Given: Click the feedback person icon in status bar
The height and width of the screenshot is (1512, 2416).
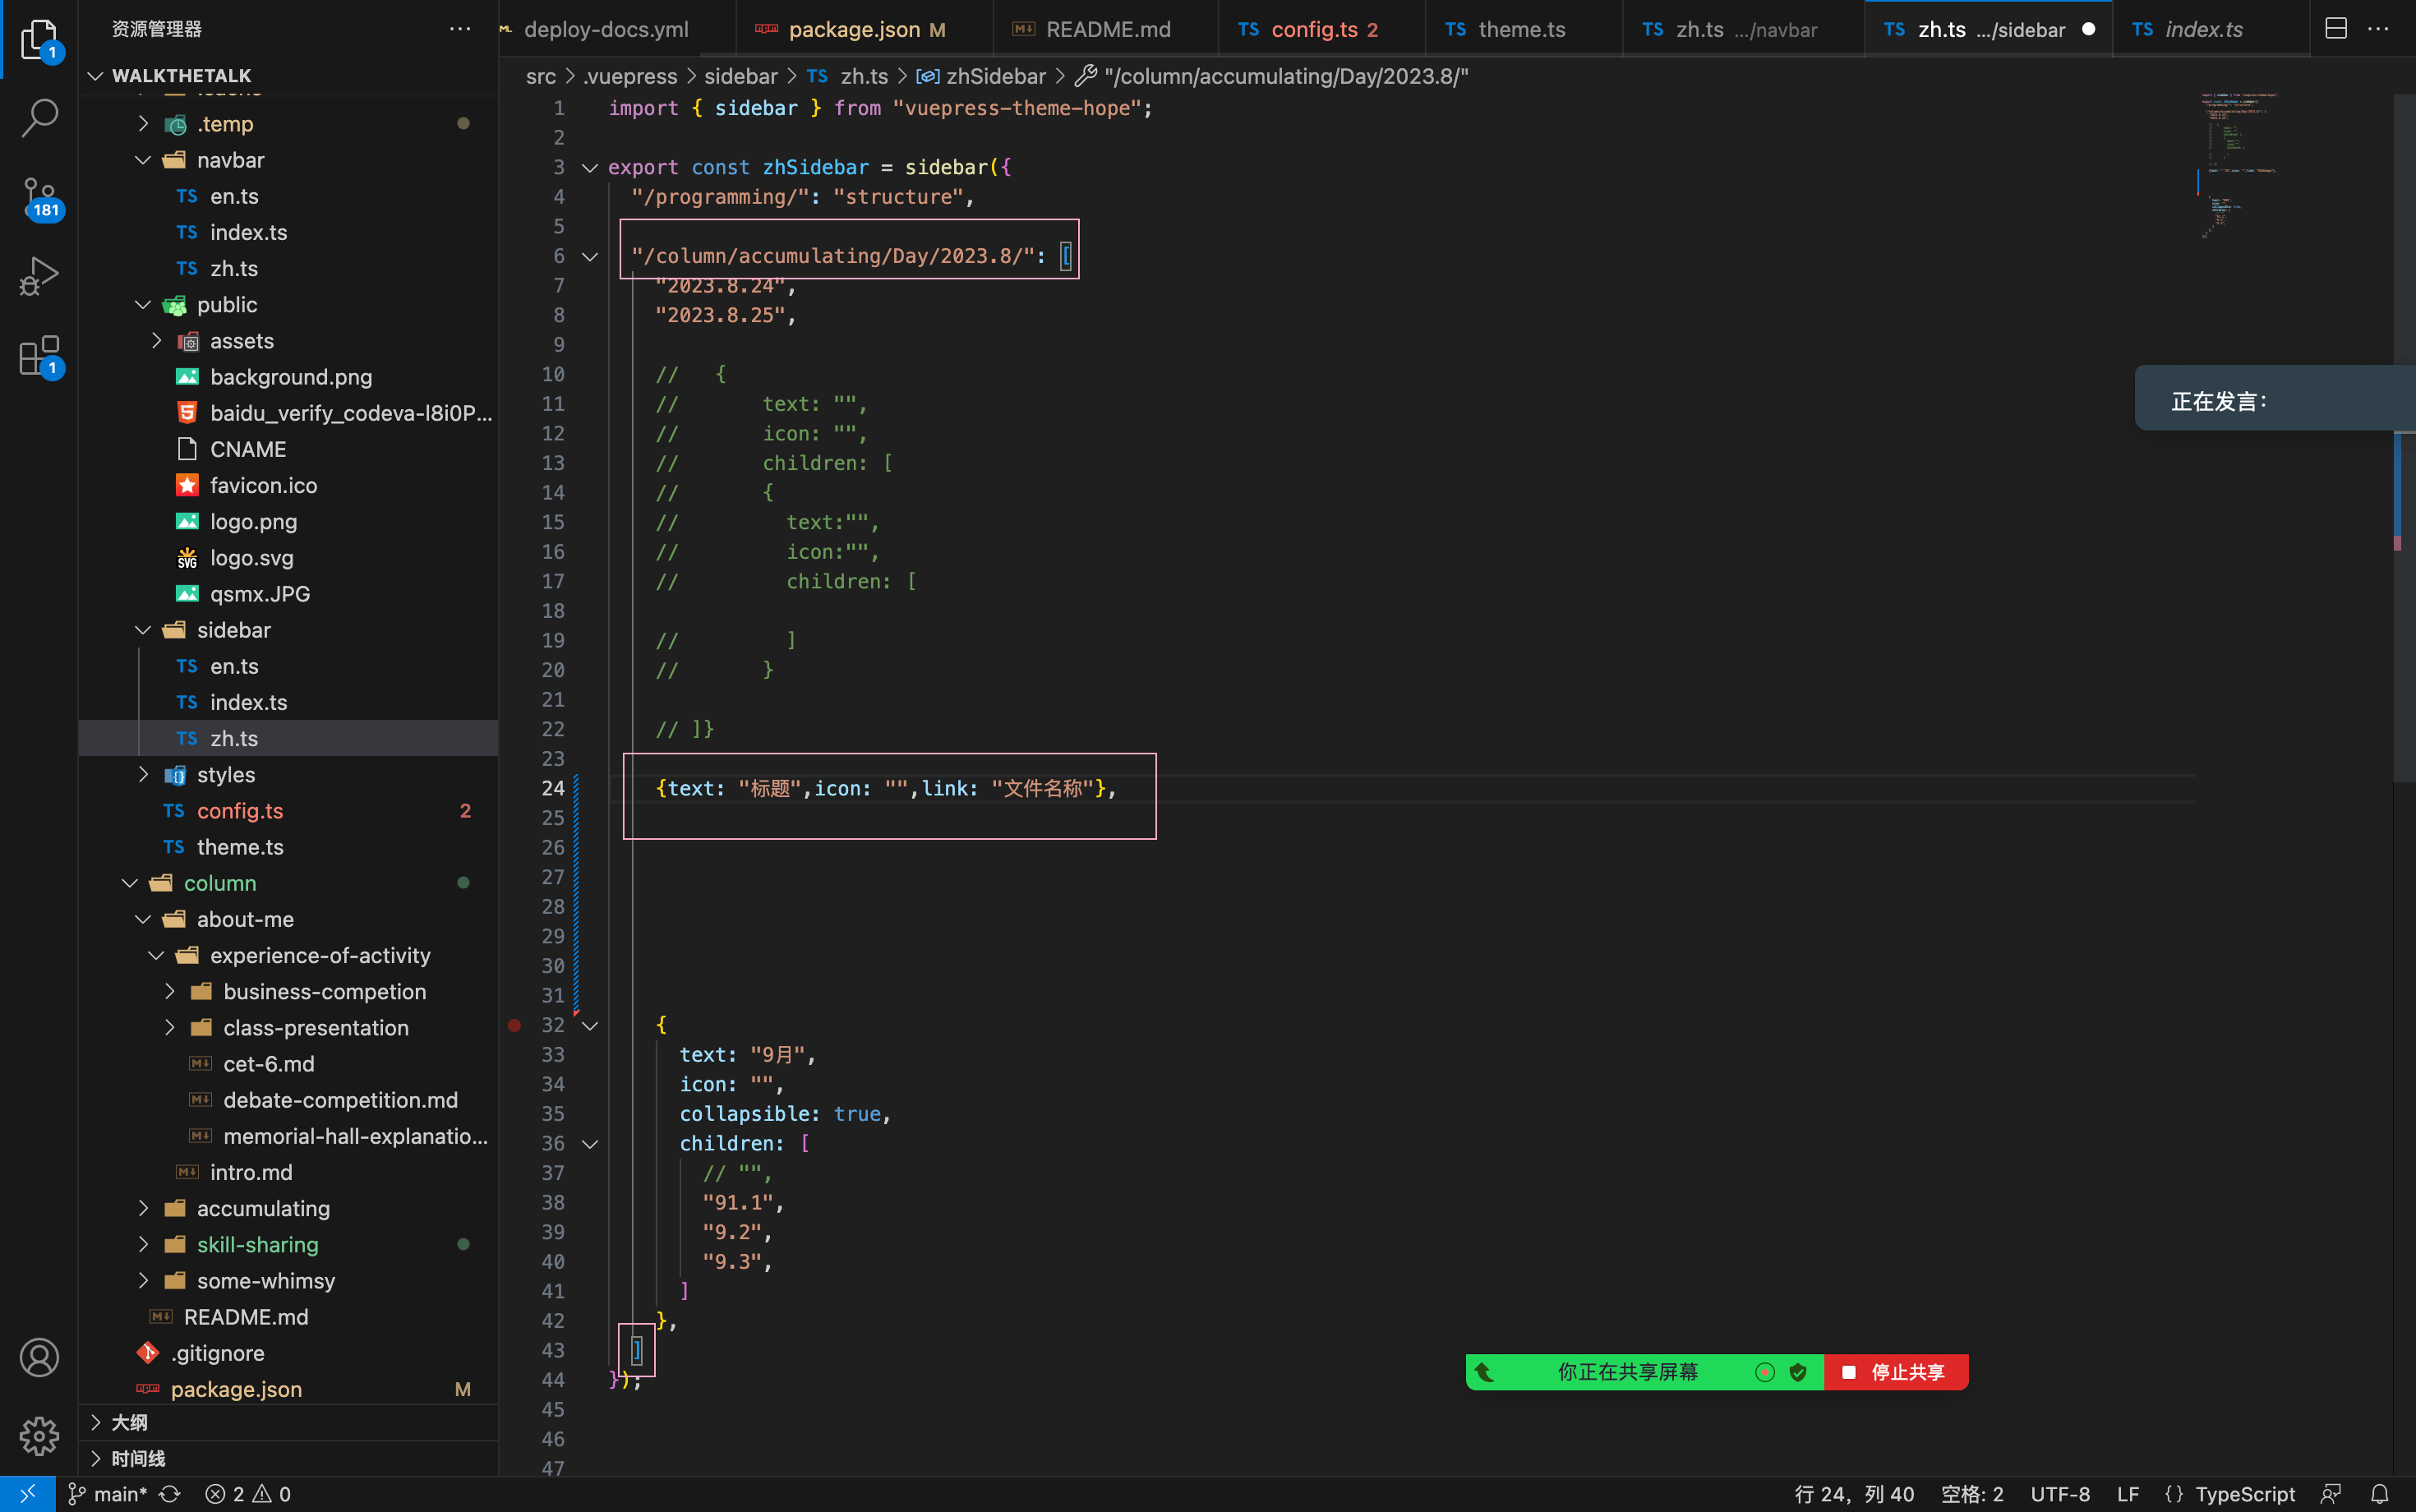Looking at the screenshot, I should 2331,1494.
